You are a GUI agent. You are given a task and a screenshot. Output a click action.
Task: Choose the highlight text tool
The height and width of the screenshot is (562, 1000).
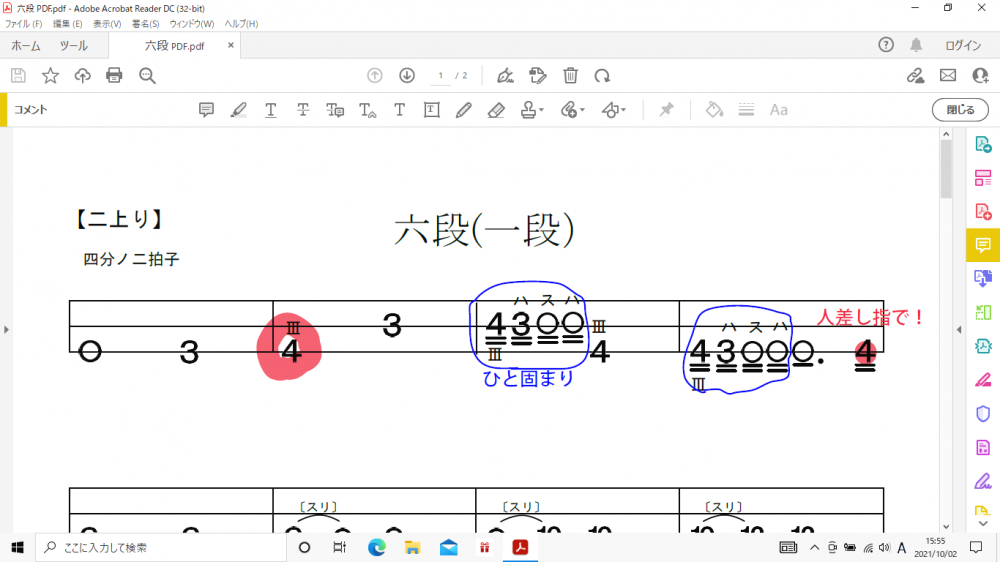[x=238, y=110]
